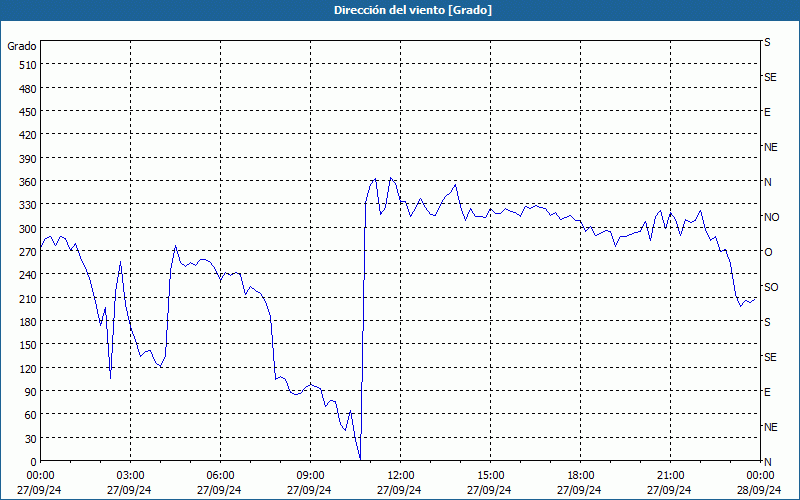
Task: Click the chart title 'Dirección del viento [Grado]'
Action: 413,10
